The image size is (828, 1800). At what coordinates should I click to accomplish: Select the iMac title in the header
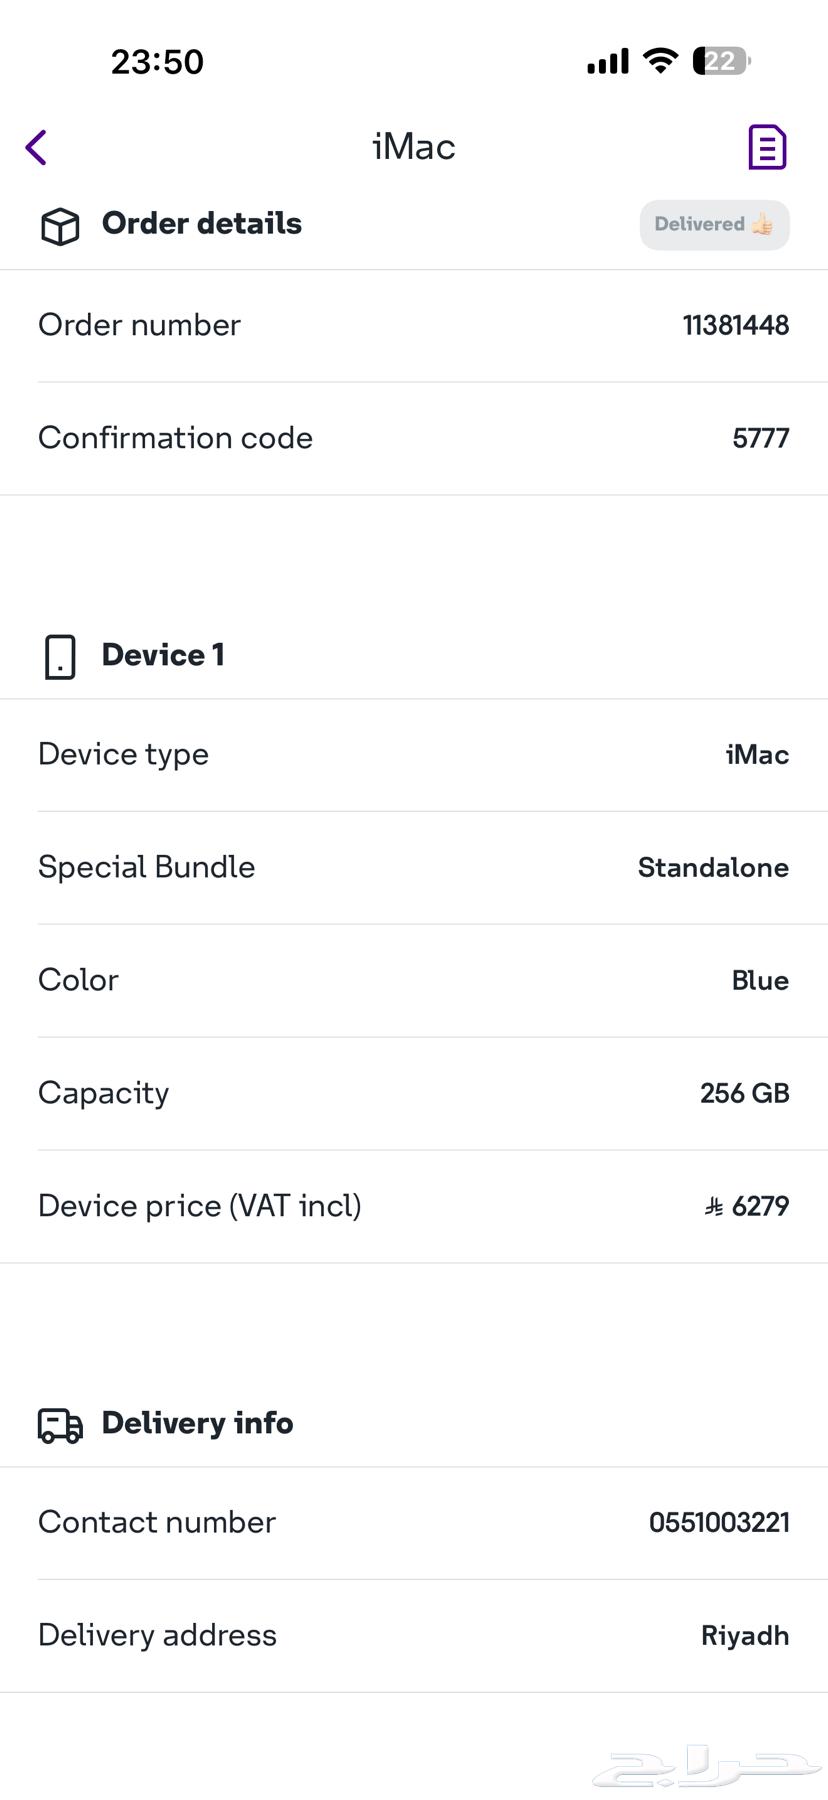click(x=413, y=146)
